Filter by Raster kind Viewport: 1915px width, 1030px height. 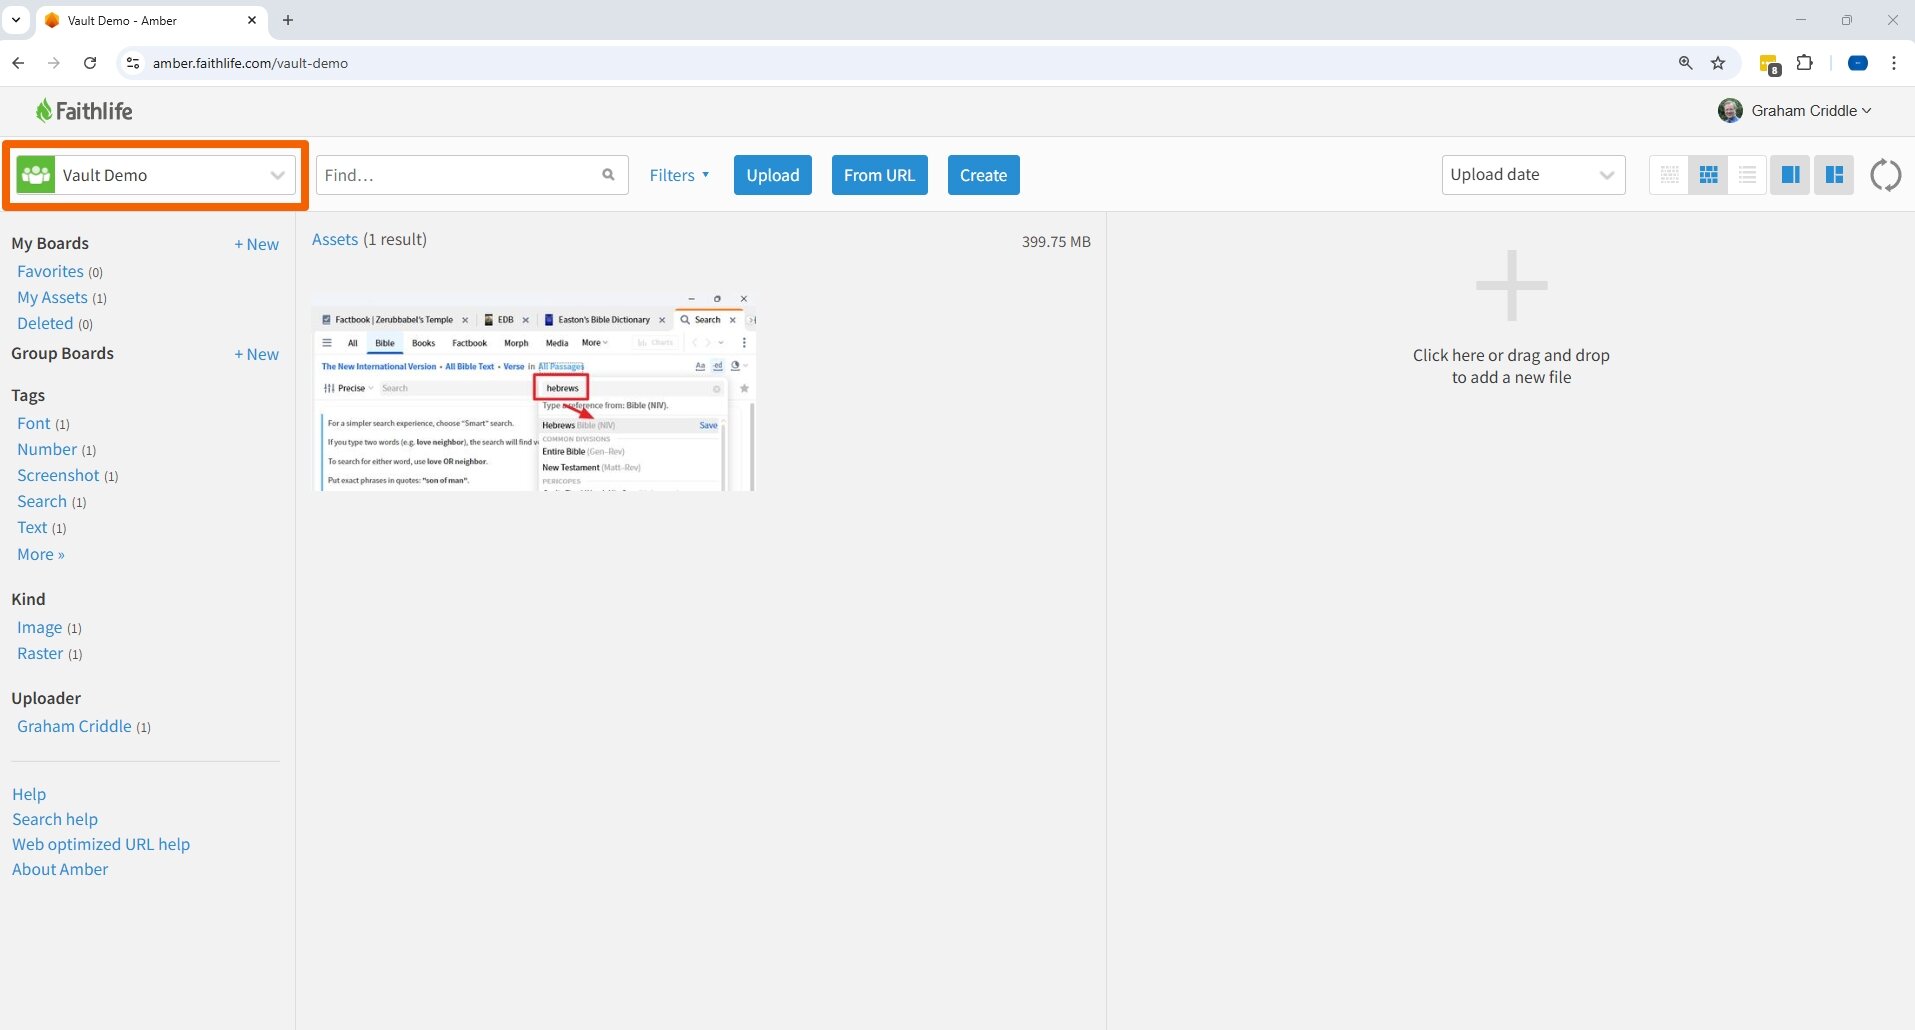pyautogui.click(x=40, y=653)
